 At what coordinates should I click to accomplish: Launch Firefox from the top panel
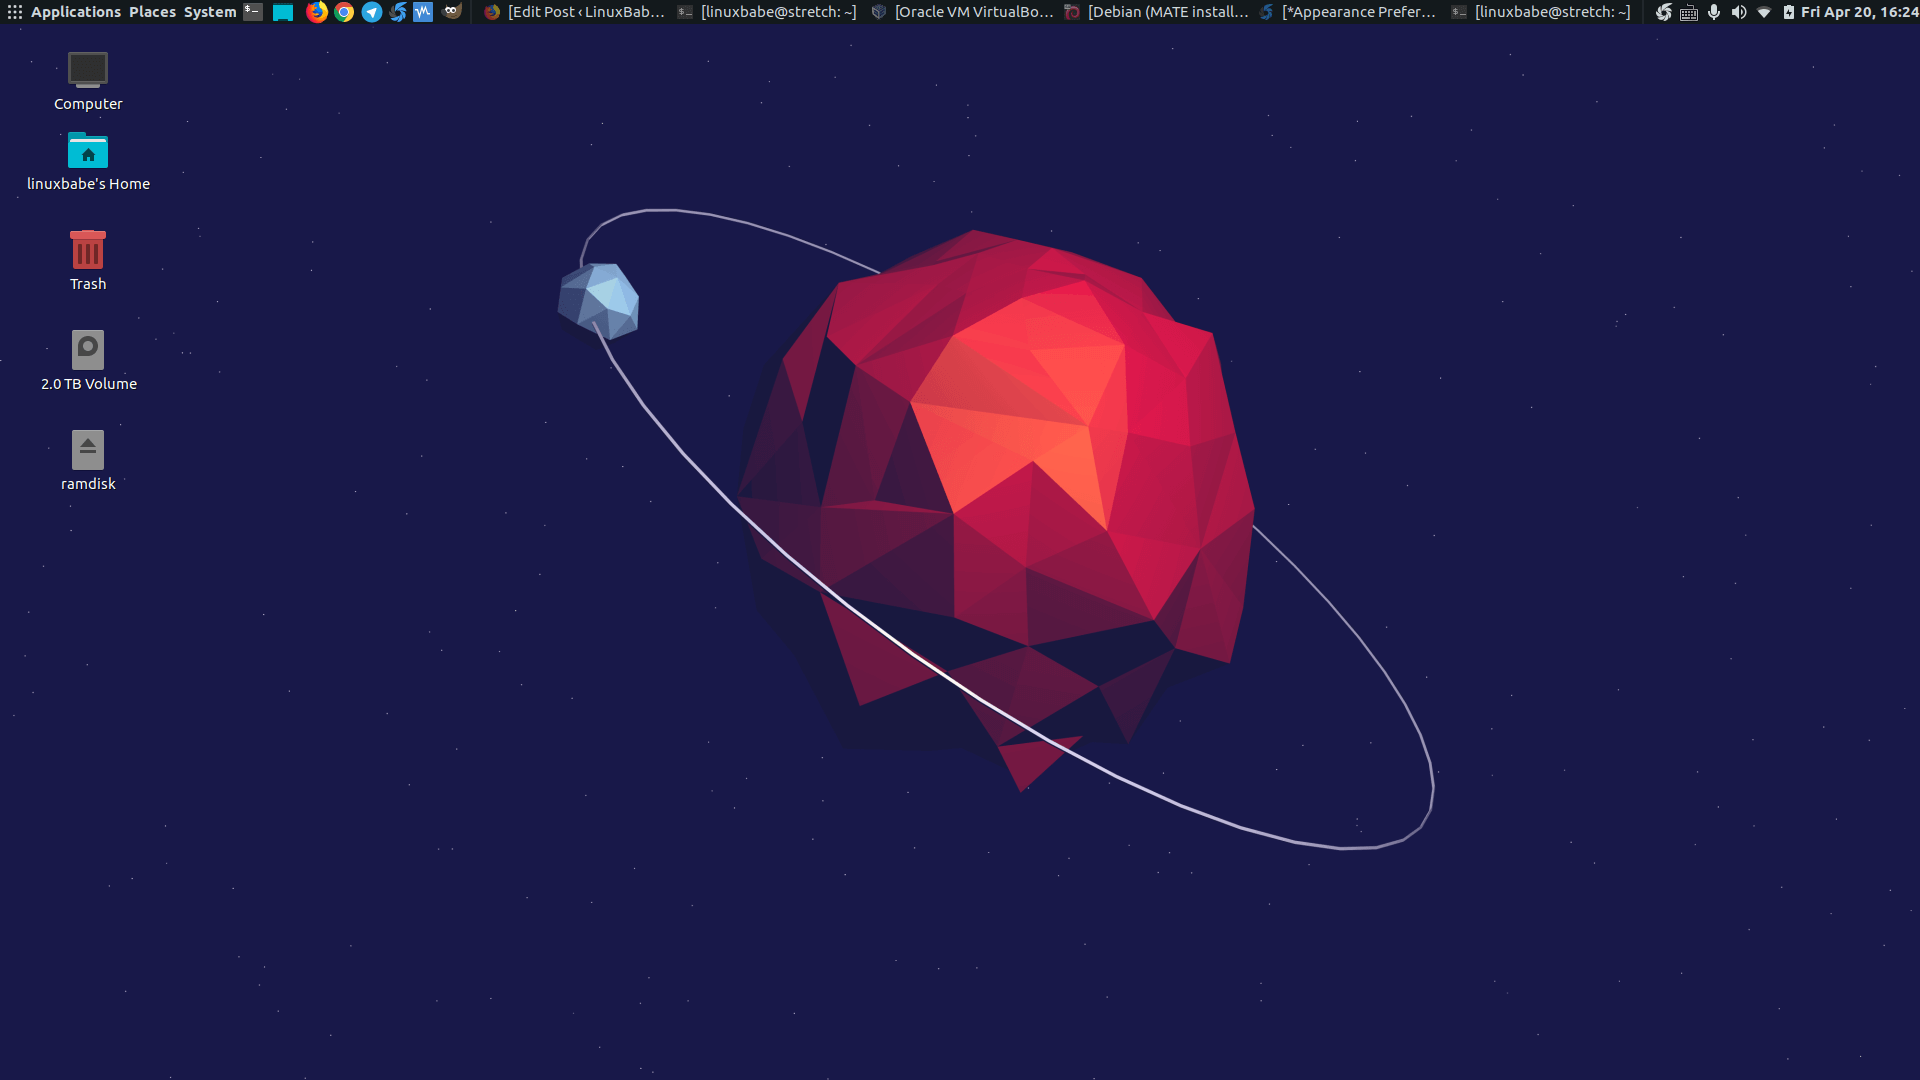[x=316, y=12]
